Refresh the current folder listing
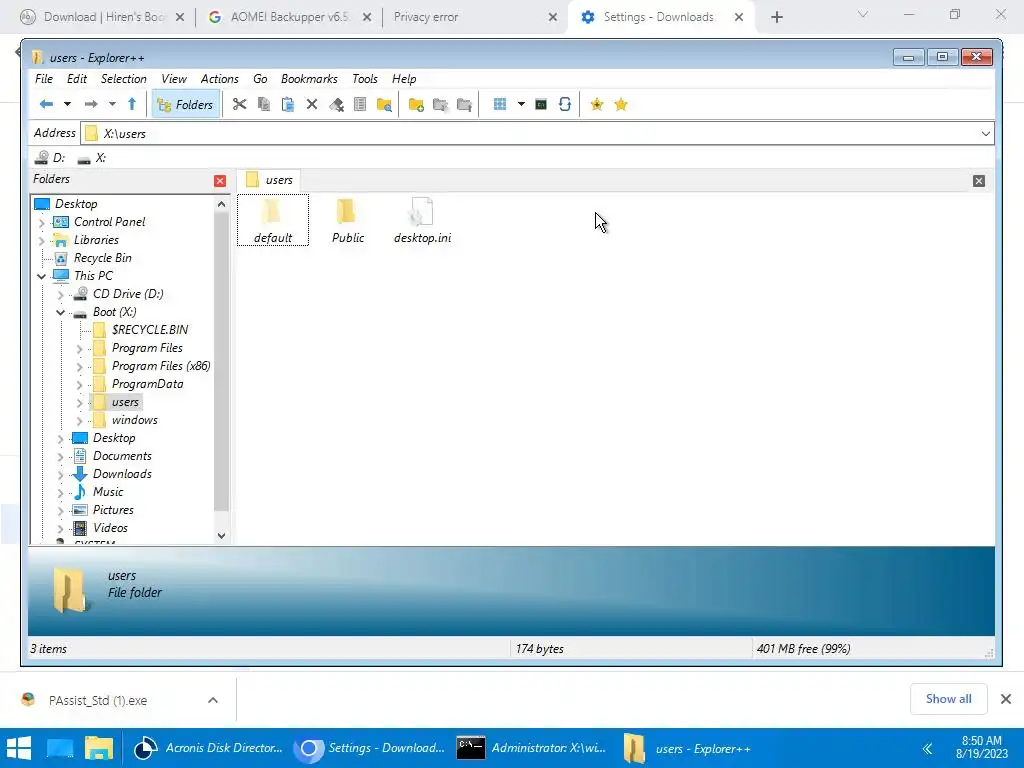Viewport: 1024px width, 768px height. 565,104
